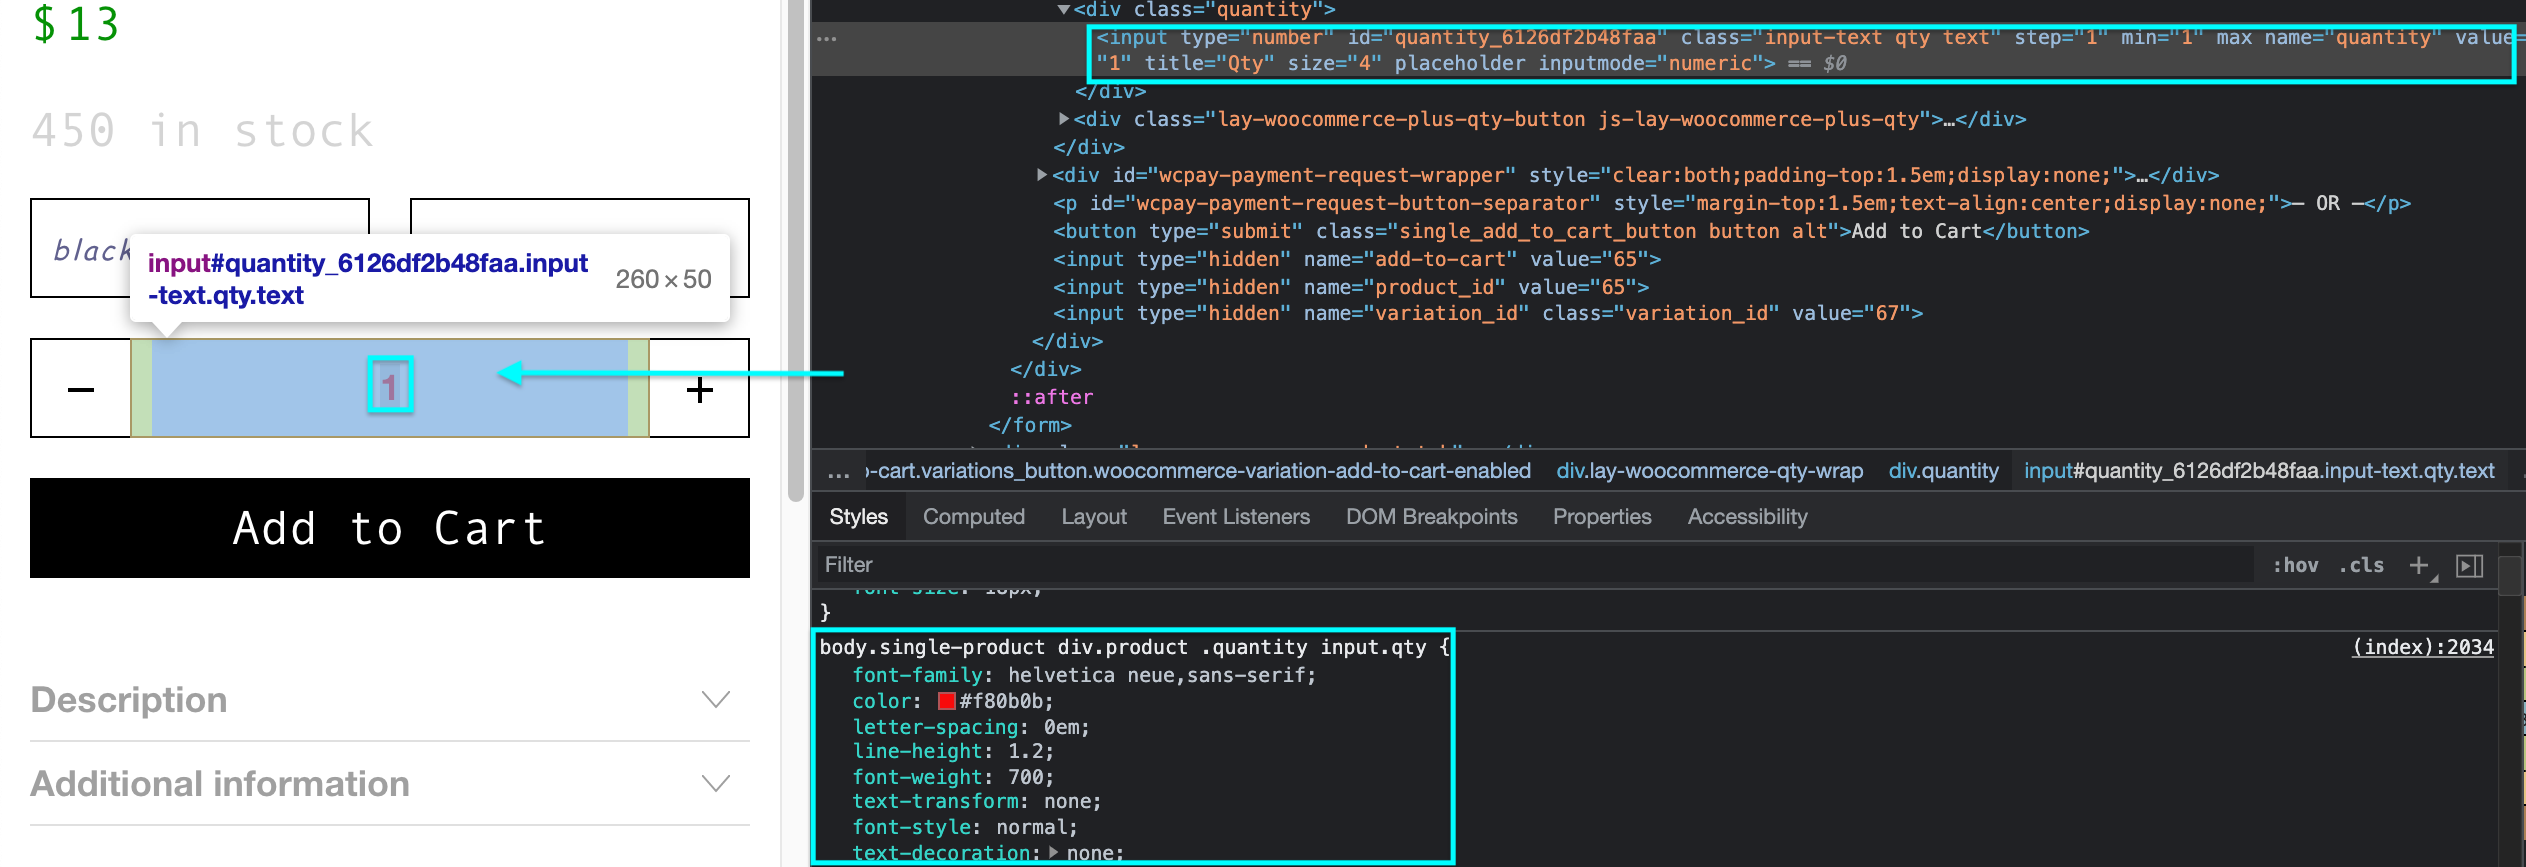Collapse the div class quantity node

(1063, 10)
